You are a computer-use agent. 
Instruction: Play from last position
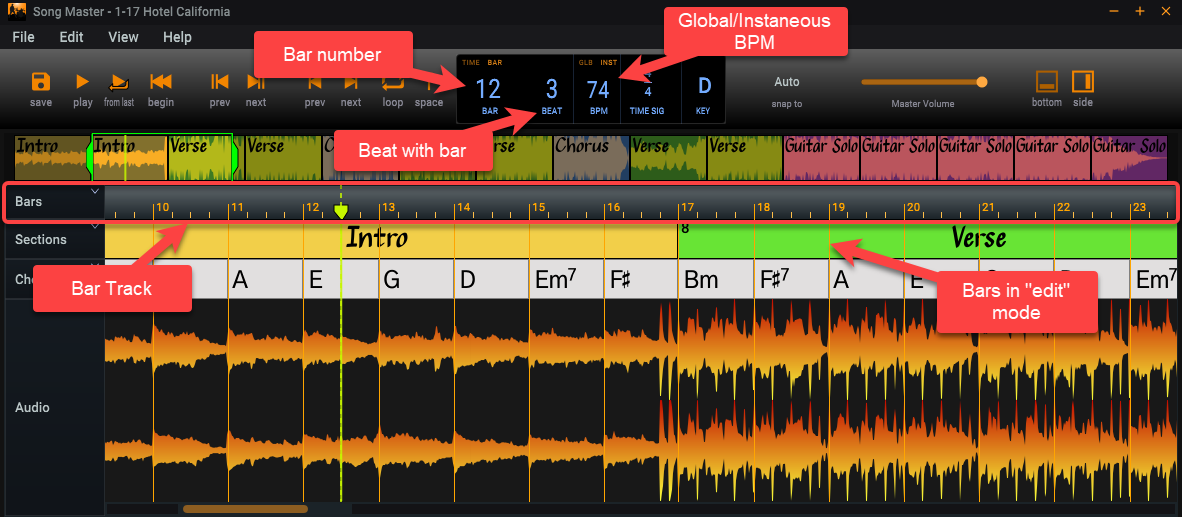tap(119, 87)
